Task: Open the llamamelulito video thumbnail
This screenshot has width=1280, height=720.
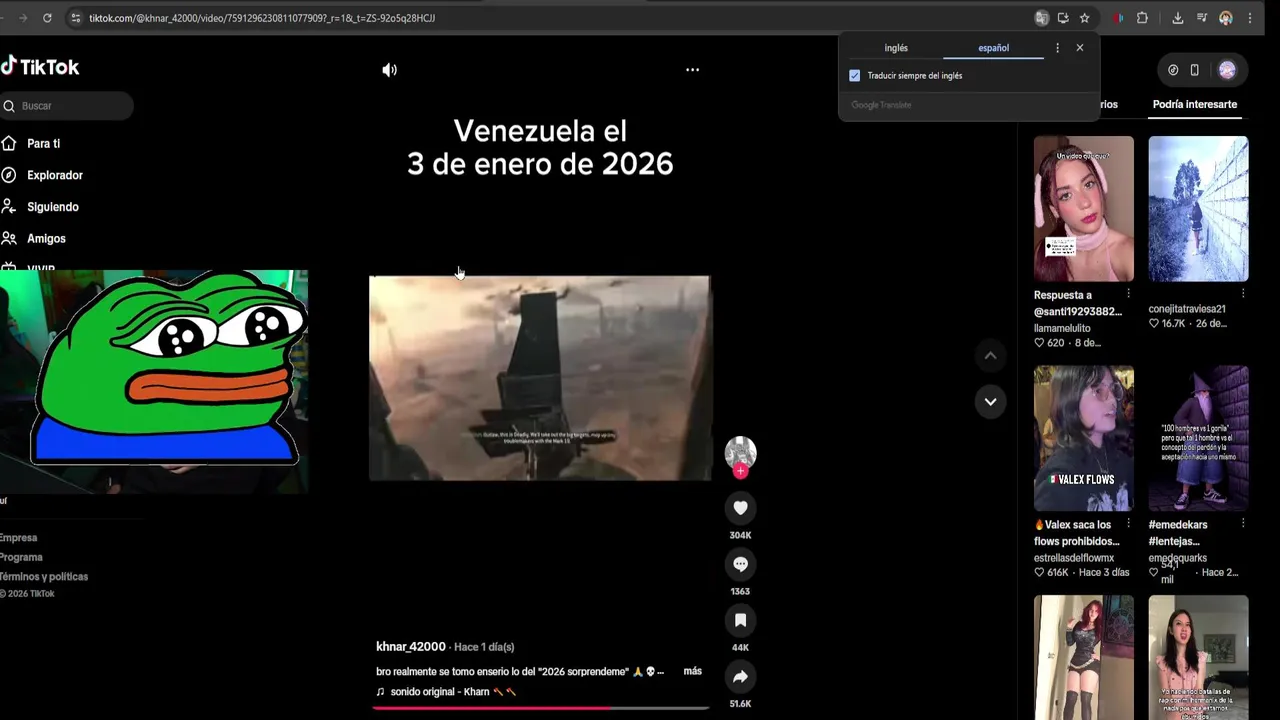Action: pos(1084,209)
